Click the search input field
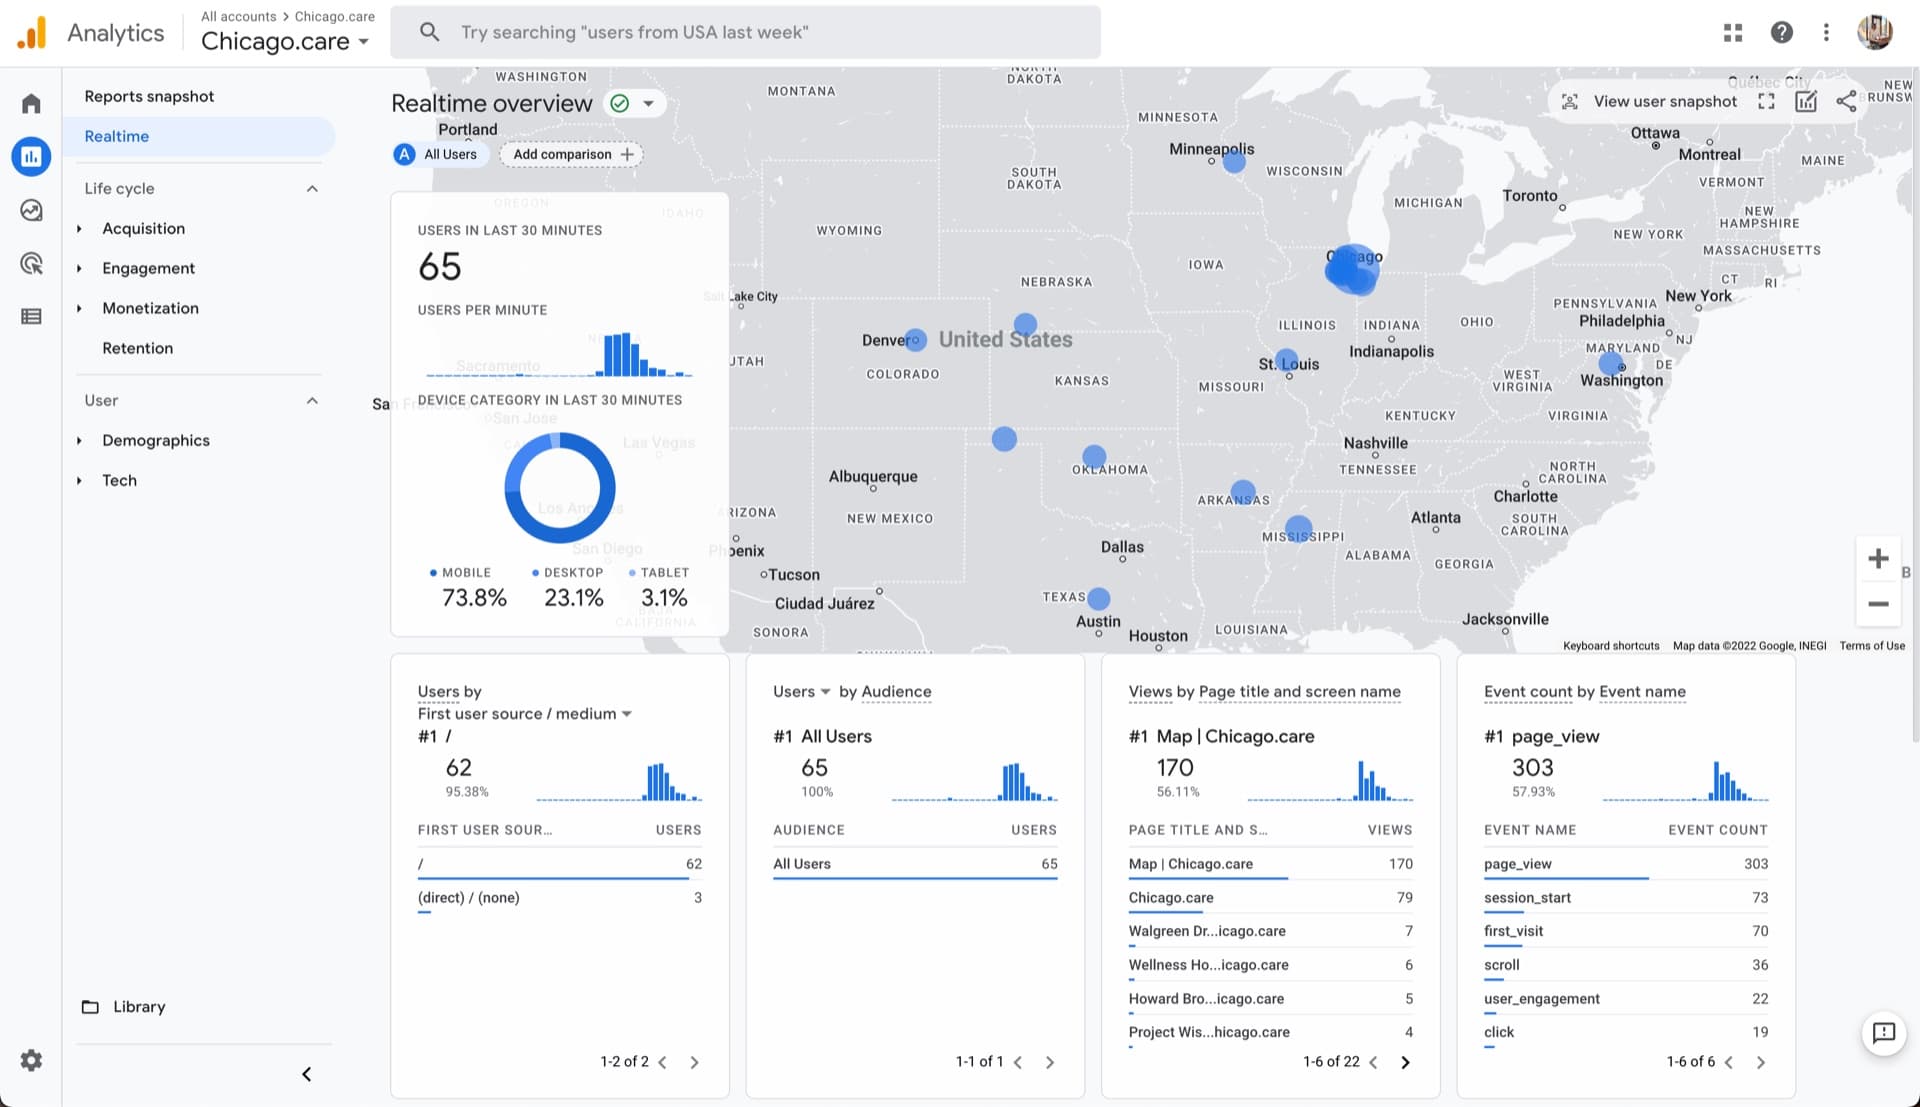Screen dimensions: 1920x1107 [746, 32]
